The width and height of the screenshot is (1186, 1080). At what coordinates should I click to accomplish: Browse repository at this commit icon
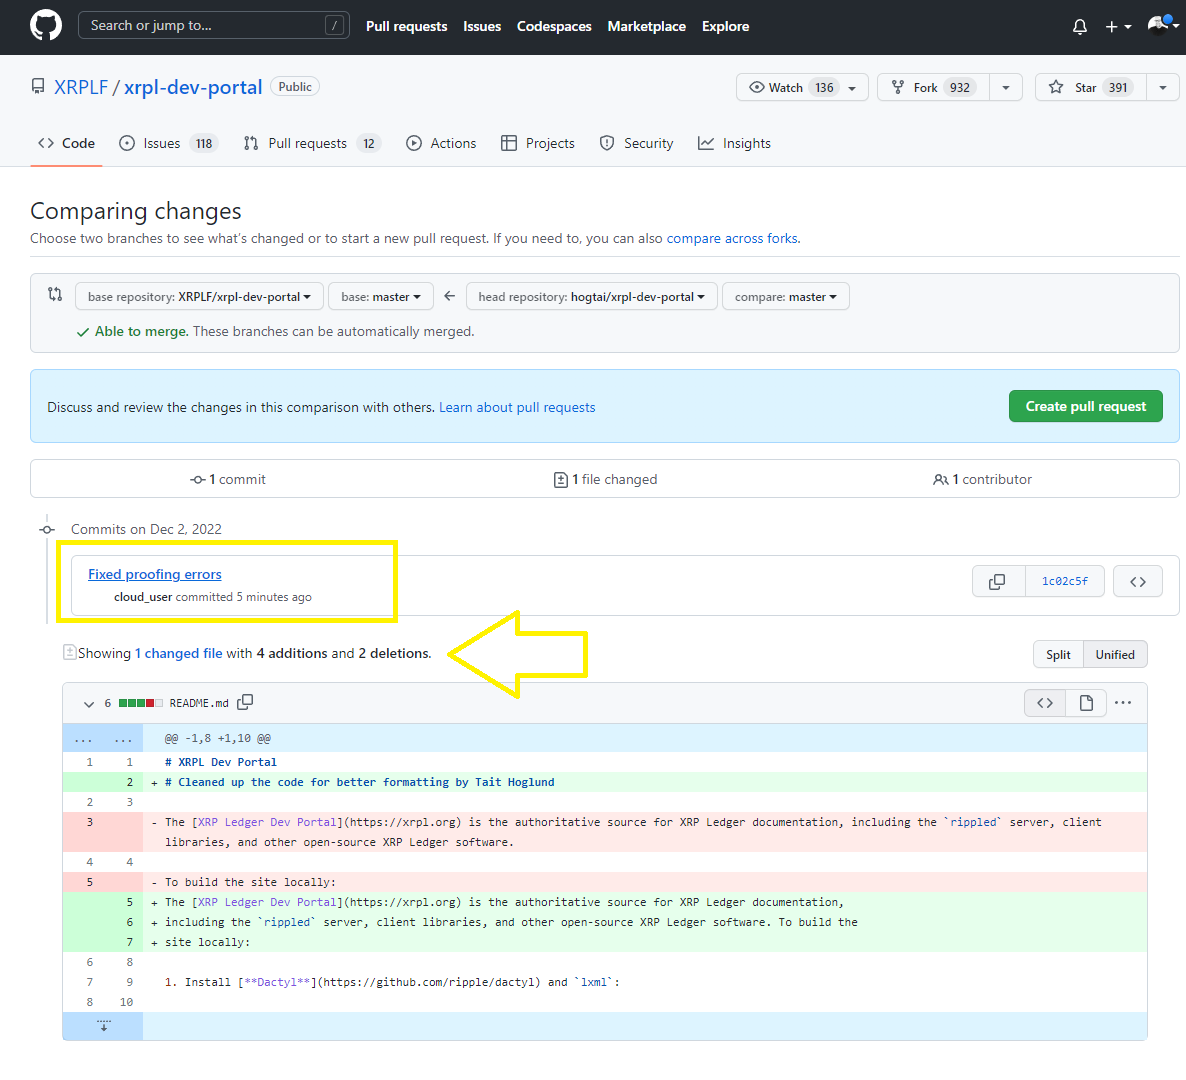1138,581
